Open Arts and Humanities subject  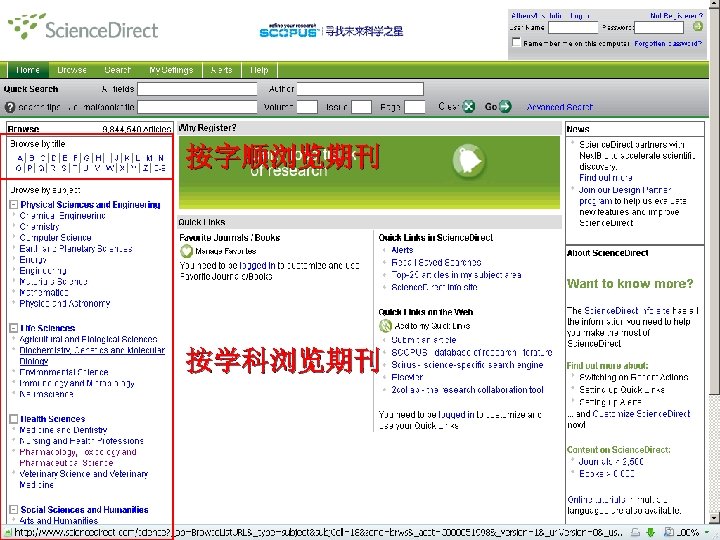click(x=59, y=521)
